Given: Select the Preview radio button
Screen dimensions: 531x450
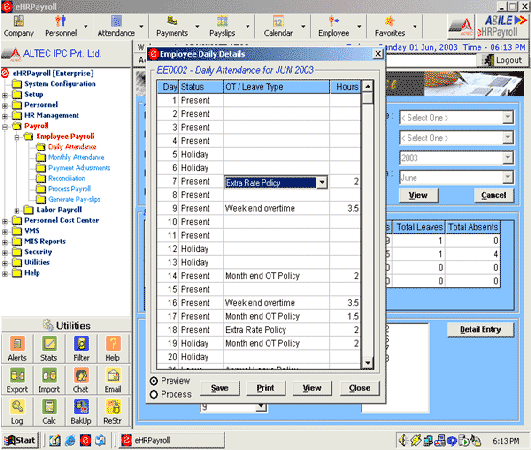Looking at the screenshot, I should click(154, 381).
